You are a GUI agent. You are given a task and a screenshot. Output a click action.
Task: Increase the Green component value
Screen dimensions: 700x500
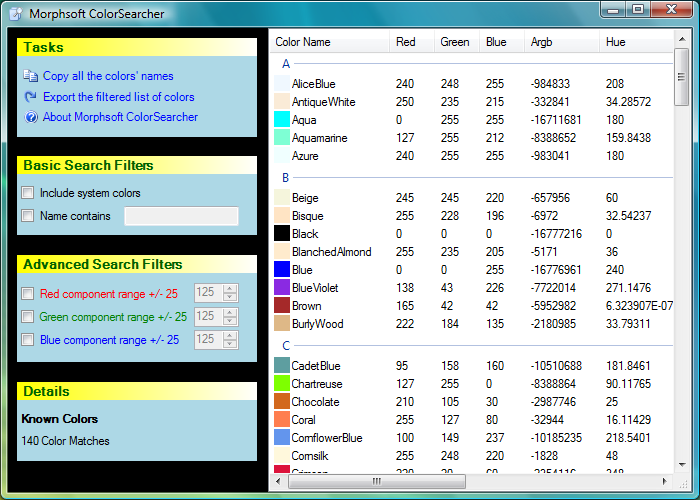[x=230, y=312]
